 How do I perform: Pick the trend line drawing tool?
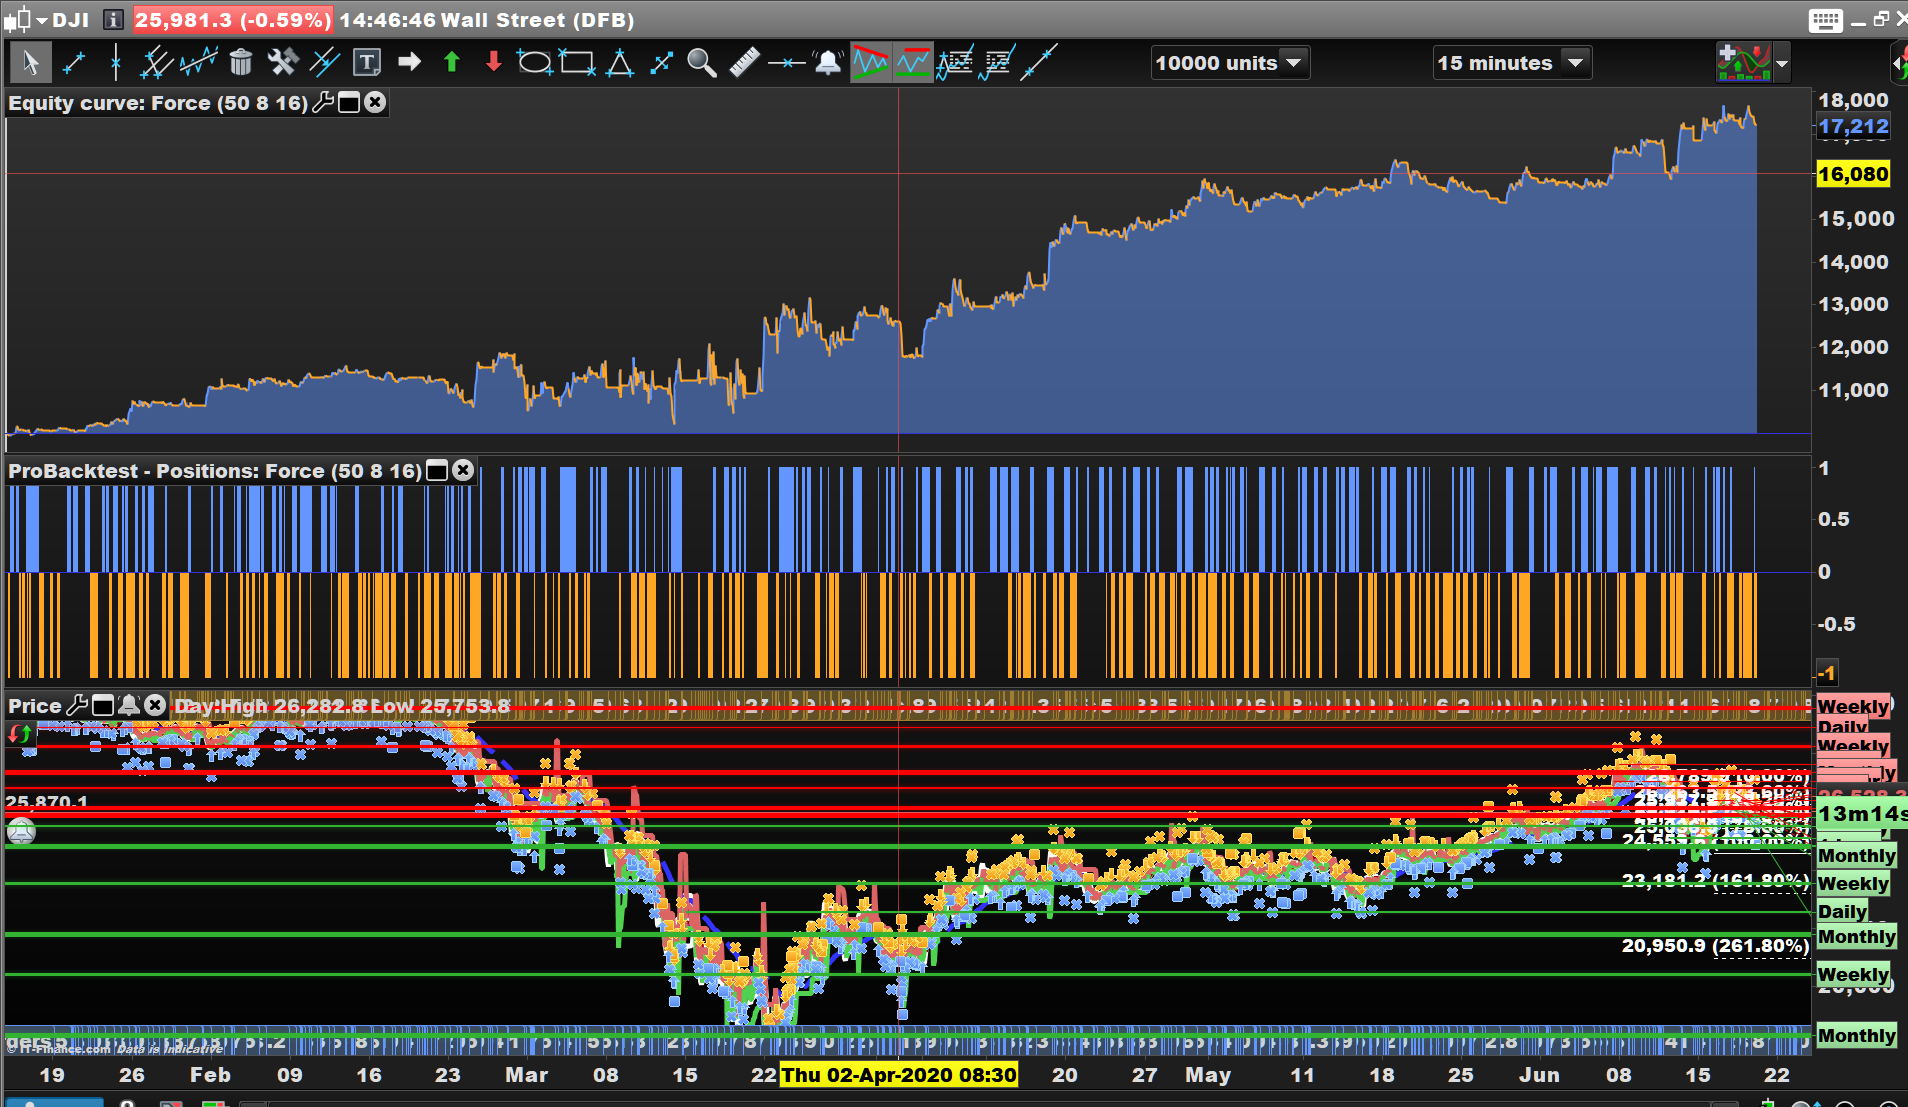coord(73,63)
